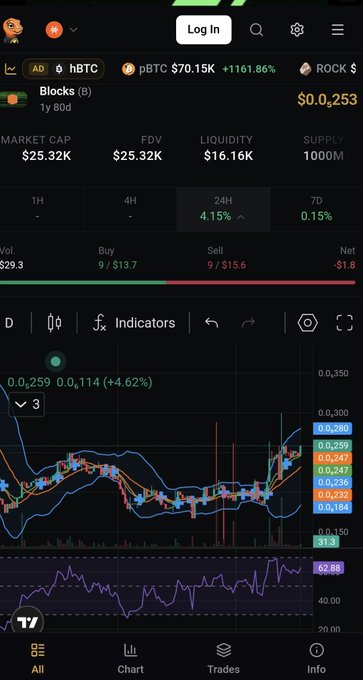The width and height of the screenshot is (363, 680).
Task: Redo the chart action
Action: pos(248,323)
